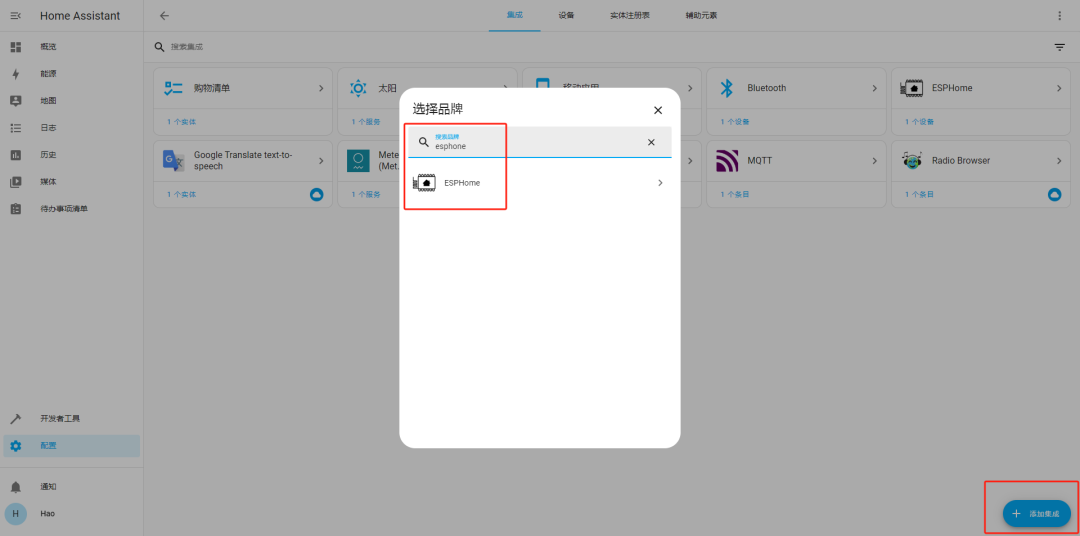Expand the Google Translate card chevron
This screenshot has height=536, width=1080.
pyautogui.click(x=321, y=161)
